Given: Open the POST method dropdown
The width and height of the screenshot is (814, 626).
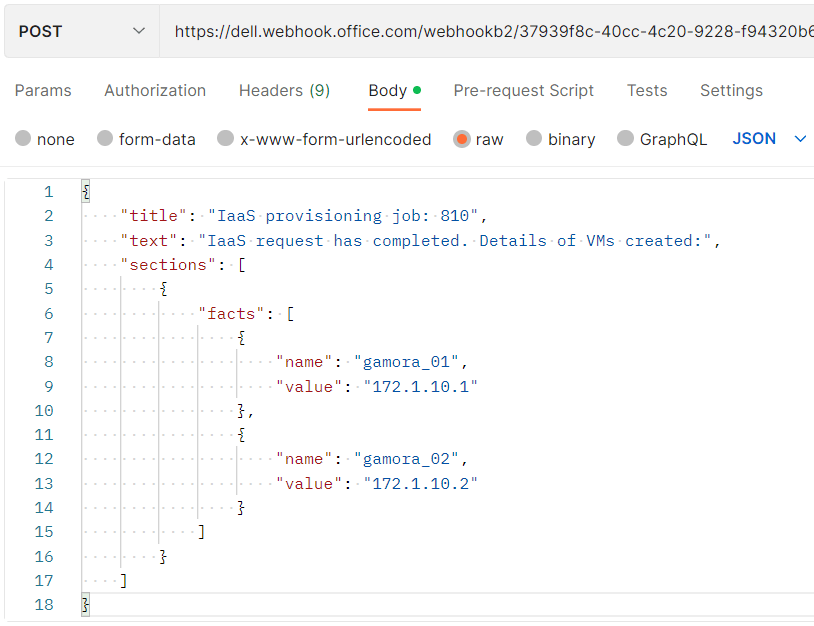Looking at the screenshot, I should coord(81,31).
